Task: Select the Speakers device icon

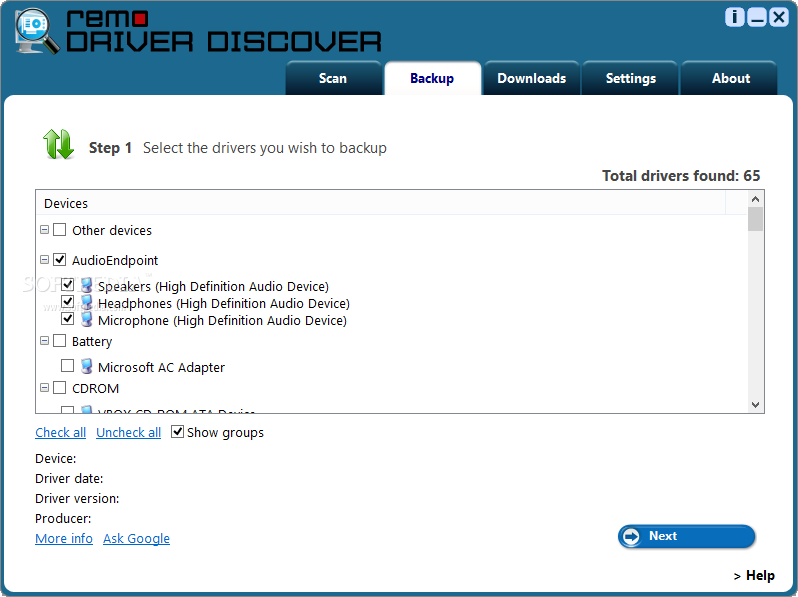Action: 87,285
